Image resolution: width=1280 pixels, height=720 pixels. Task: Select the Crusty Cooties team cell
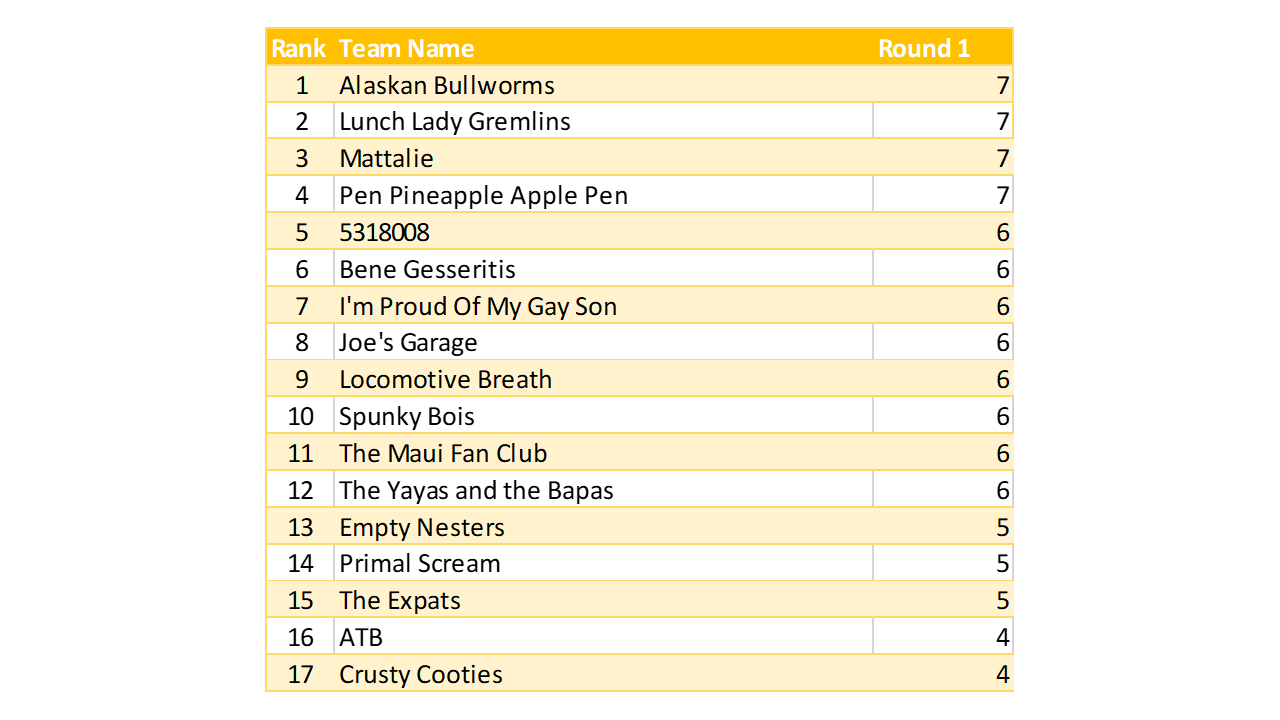click(x=421, y=675)
